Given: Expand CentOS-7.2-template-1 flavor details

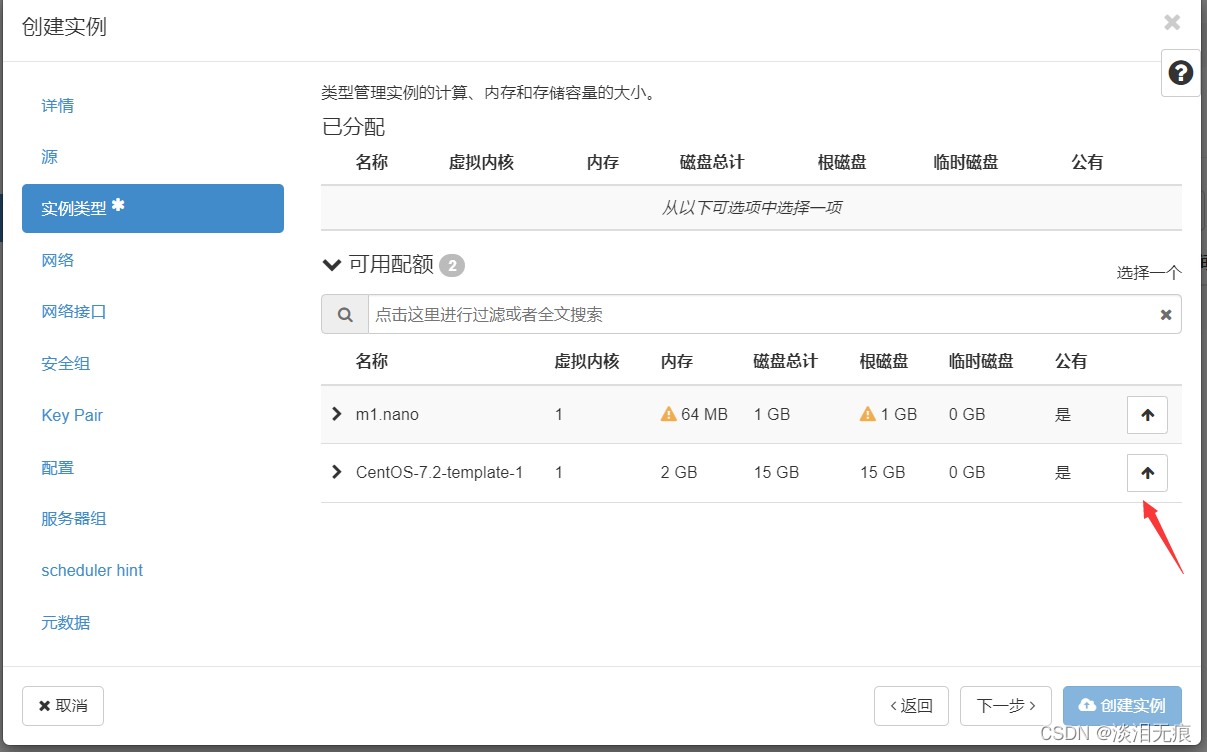Looking at the screenshot, I should [336, 472].
